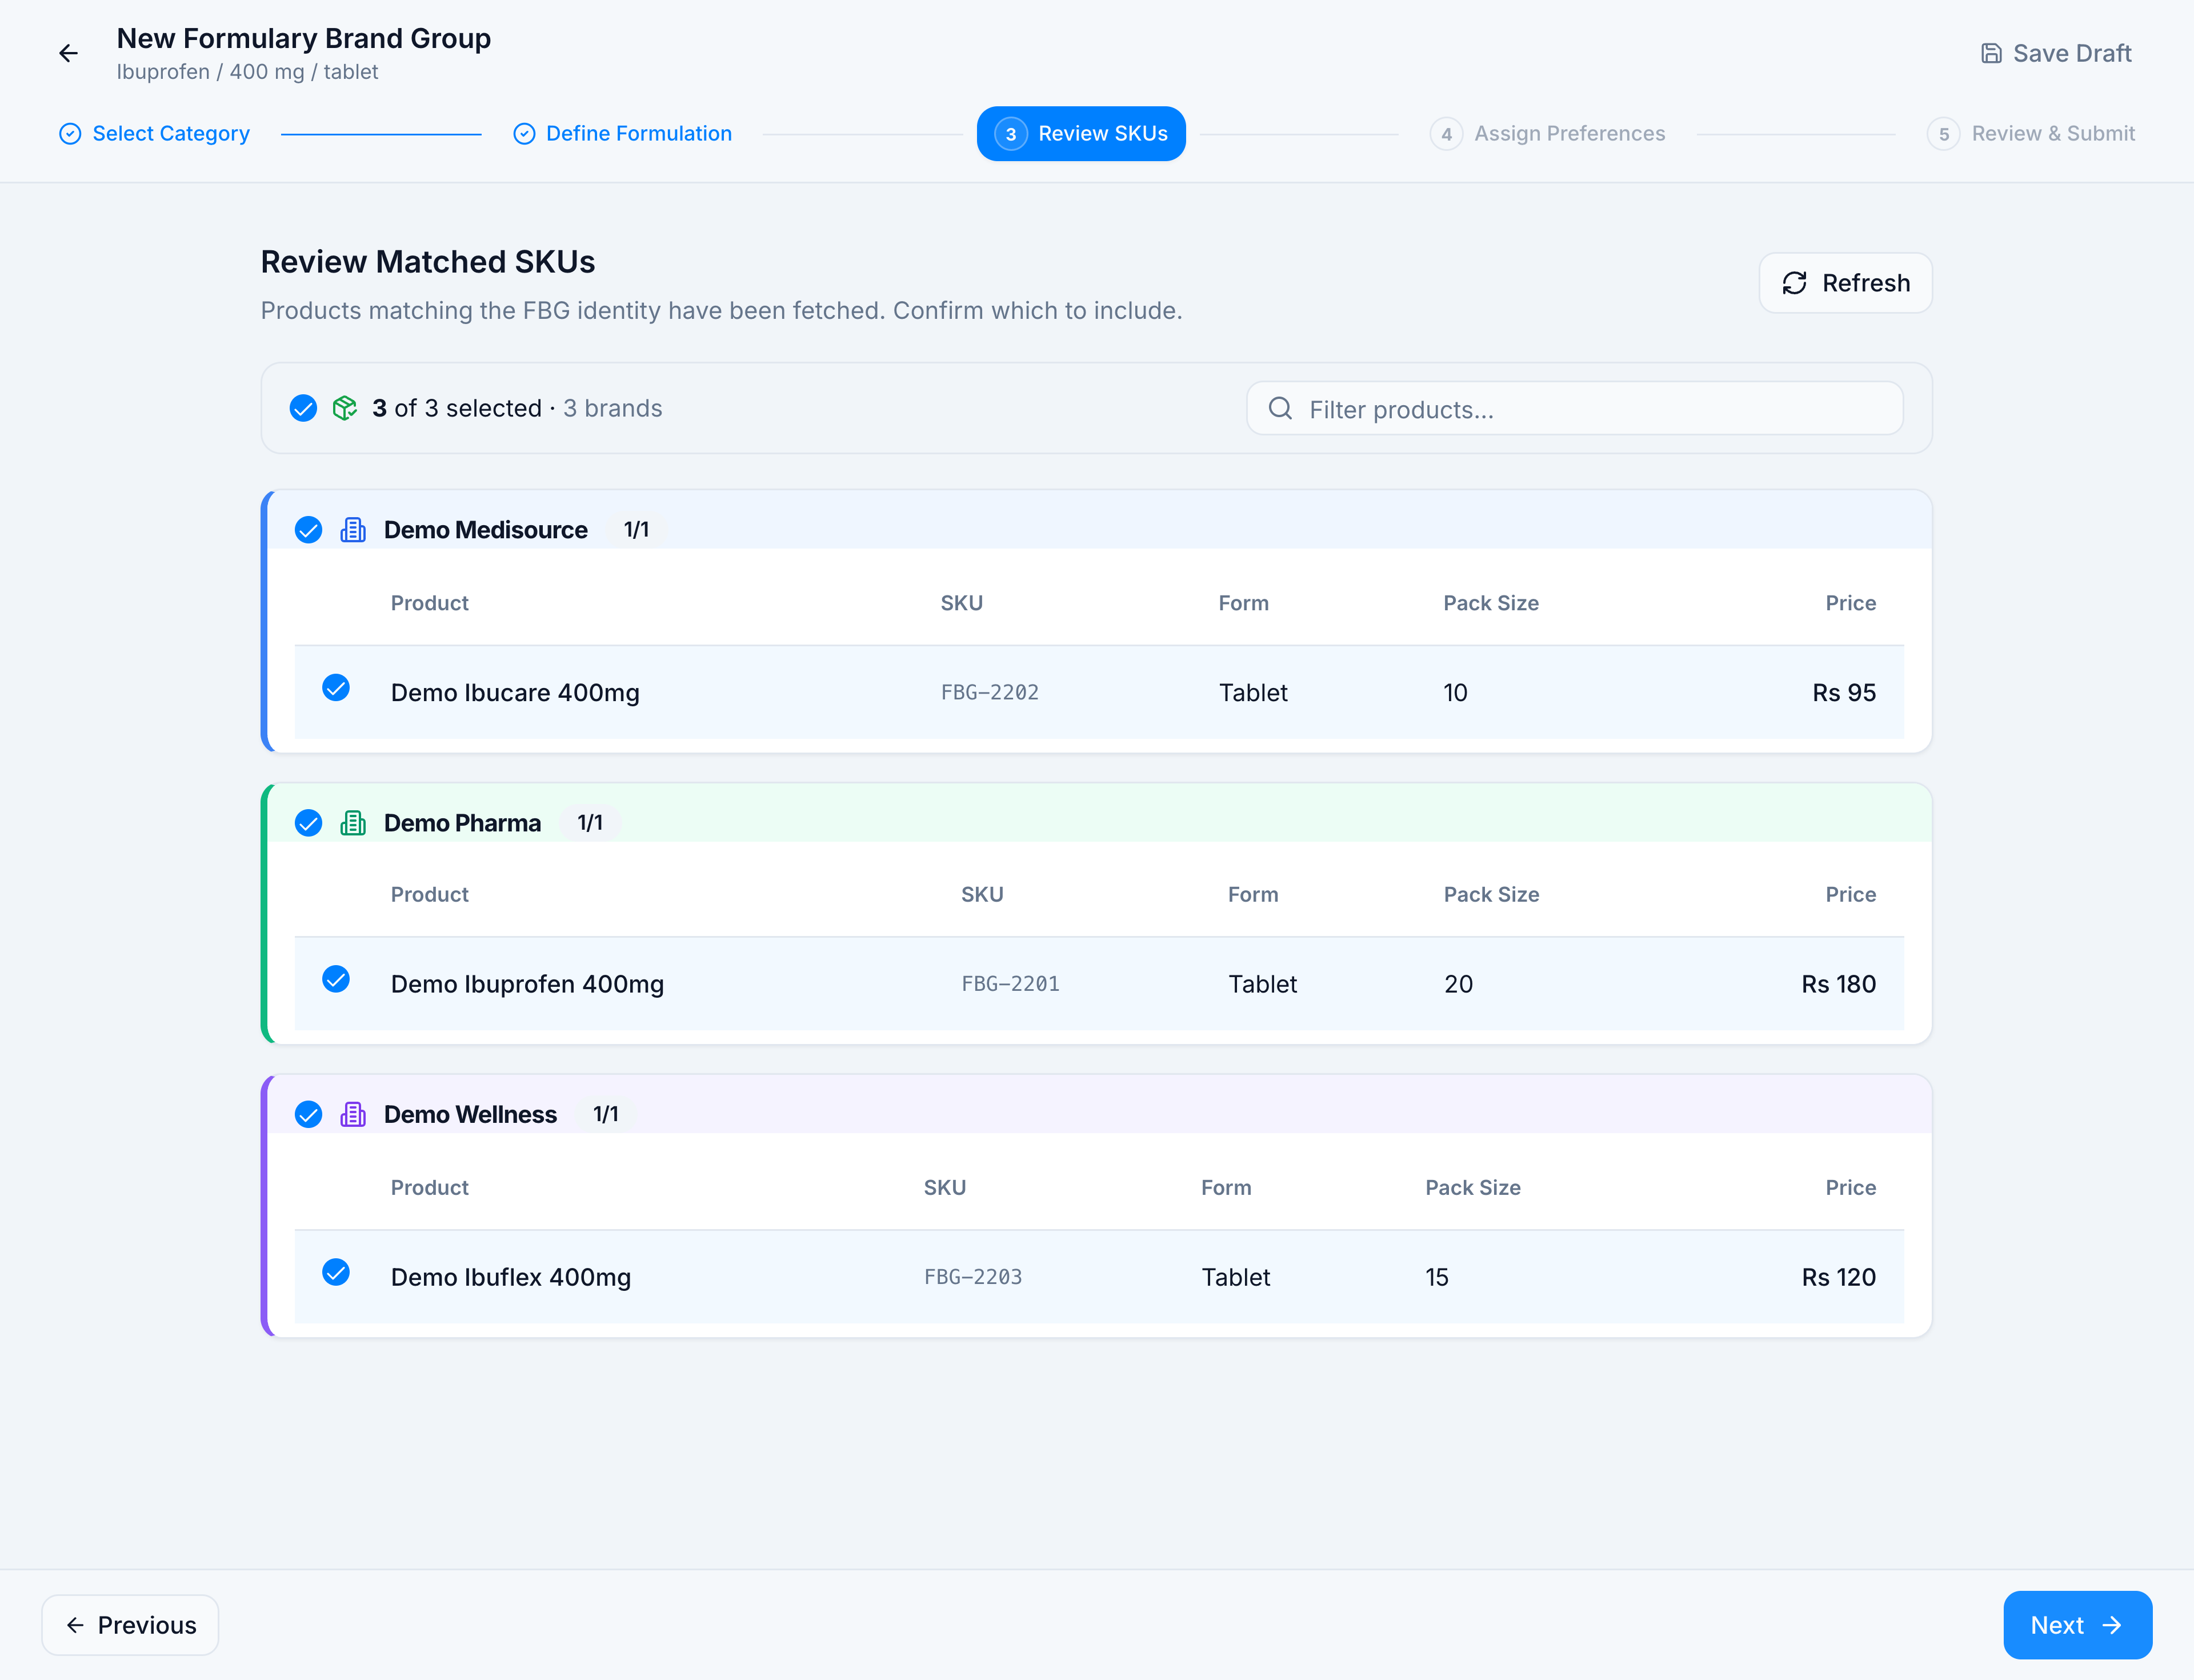Screen dimensions: 2194x1680
Task: Deselect Demo Ibuprofen 400mg row checkbox
Action: [x=336, y=979]
